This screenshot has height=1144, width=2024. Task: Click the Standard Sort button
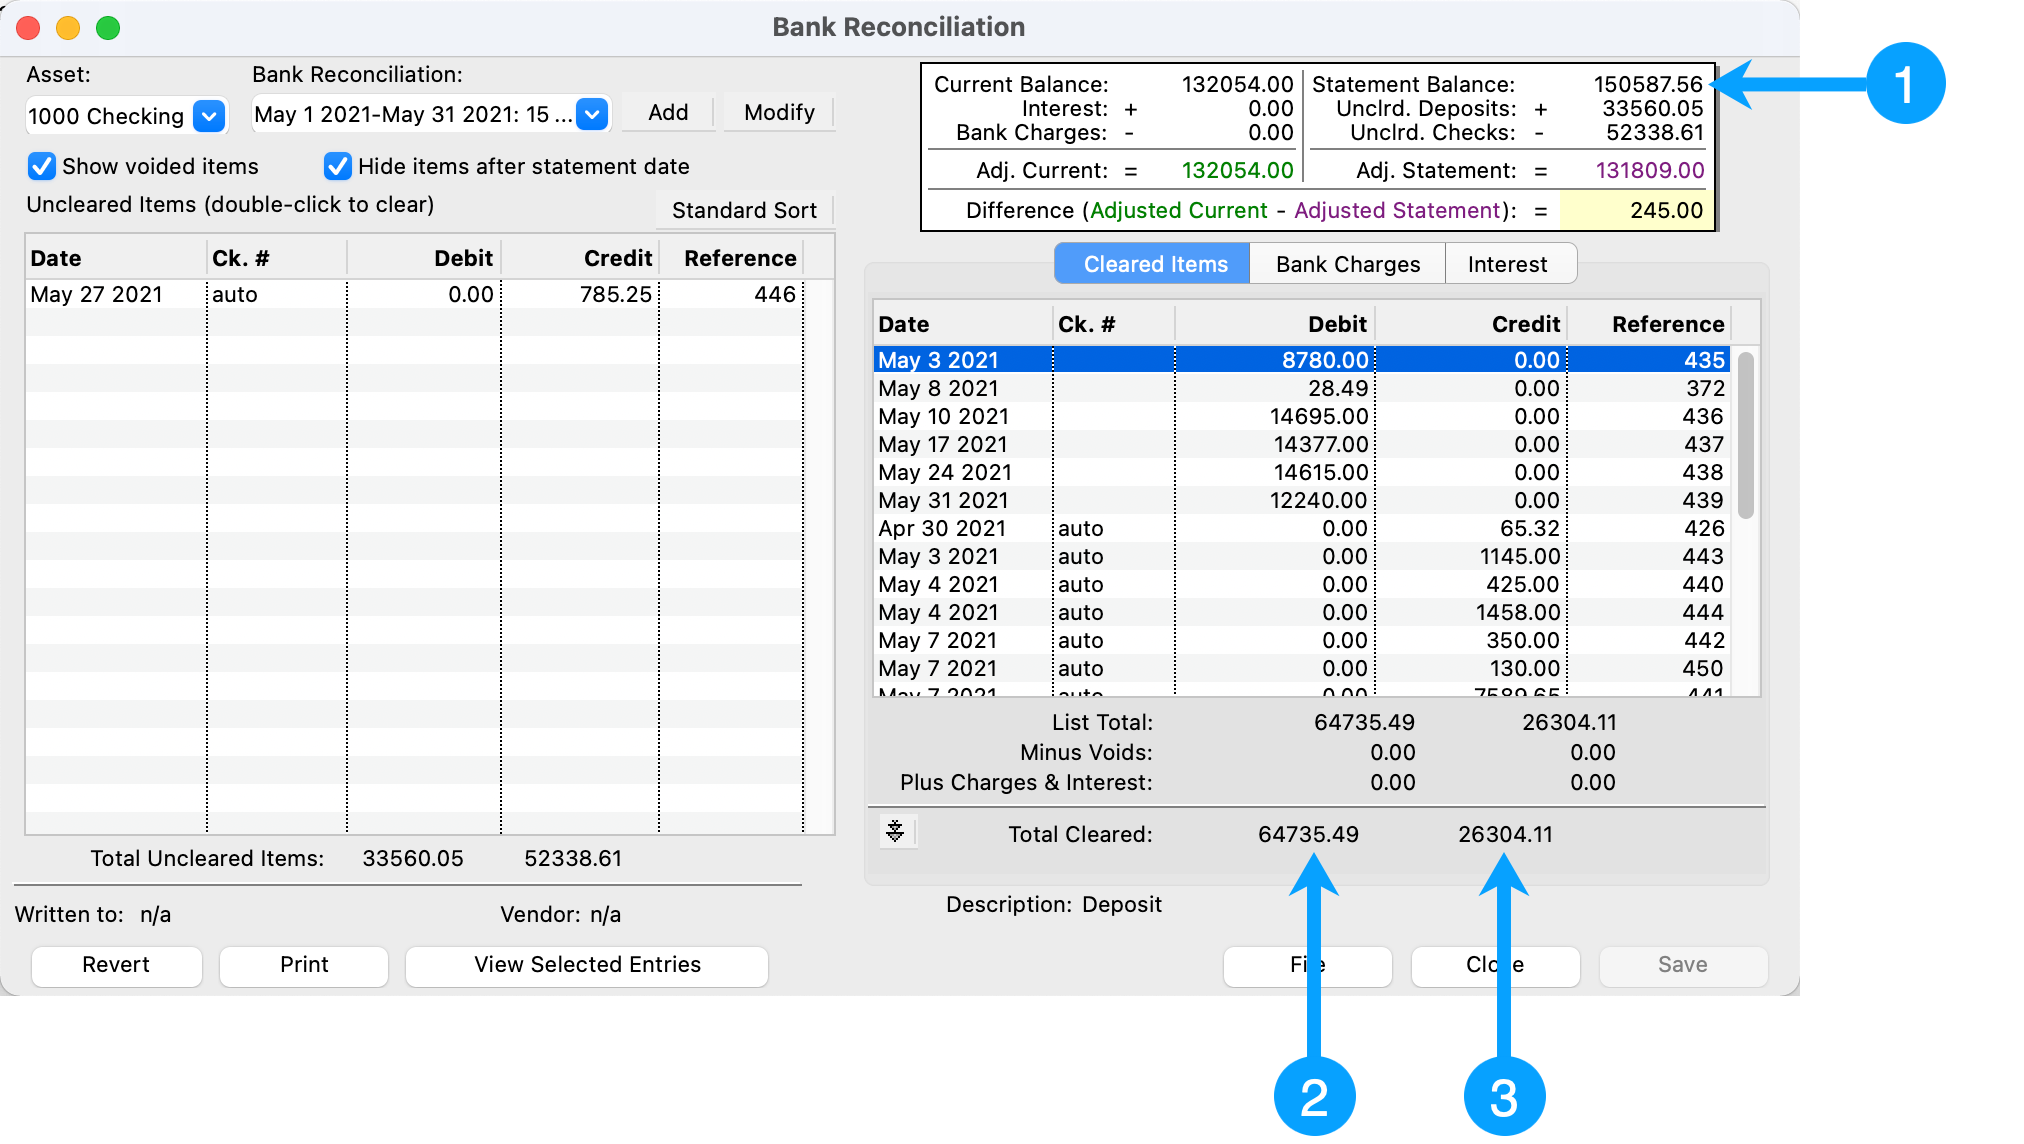(x=744, y=210)
